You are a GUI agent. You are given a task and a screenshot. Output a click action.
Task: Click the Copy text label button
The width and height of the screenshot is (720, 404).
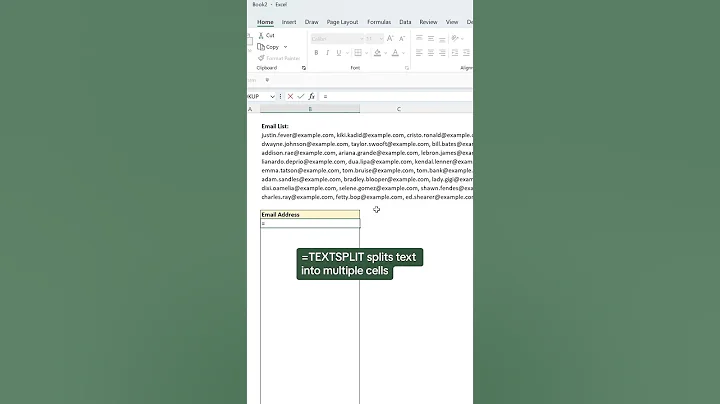pos(272,47)
